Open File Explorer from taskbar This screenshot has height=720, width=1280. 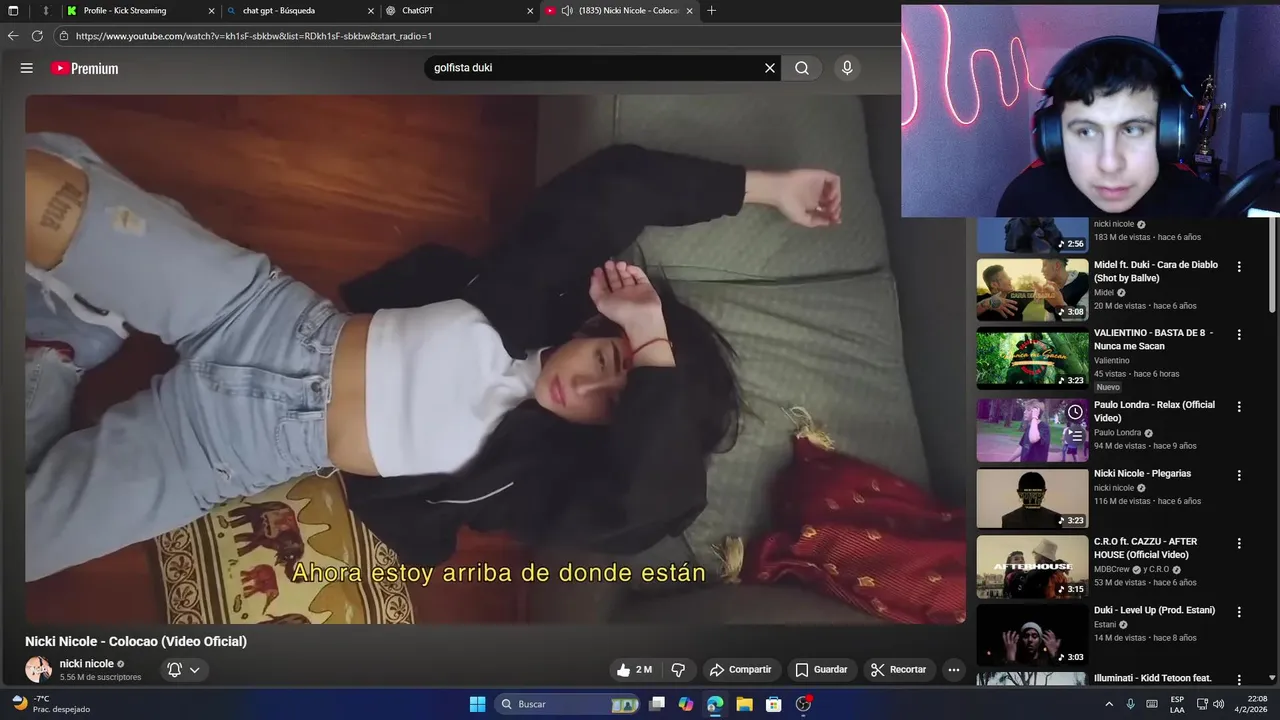coord(744,704)
